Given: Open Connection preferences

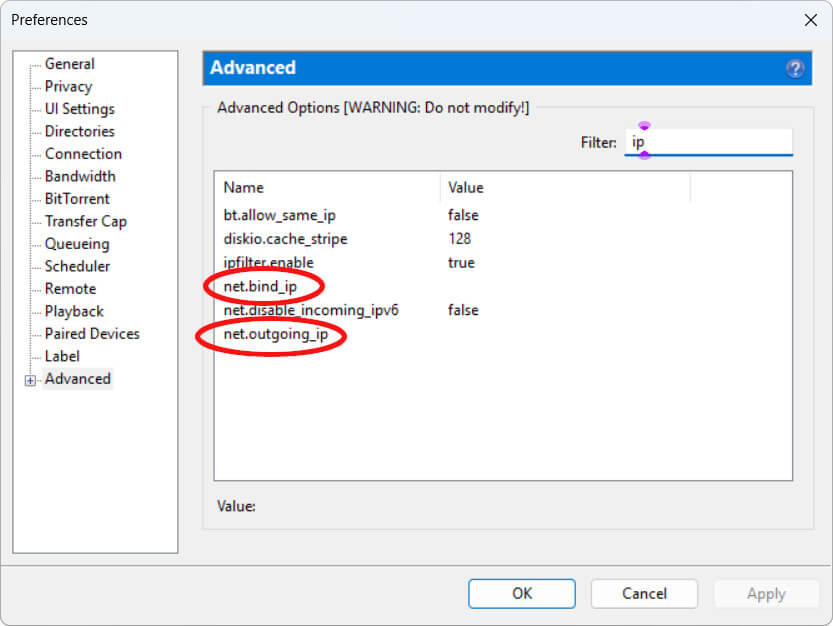Looking at the screenshot, I should coord(83,154).
